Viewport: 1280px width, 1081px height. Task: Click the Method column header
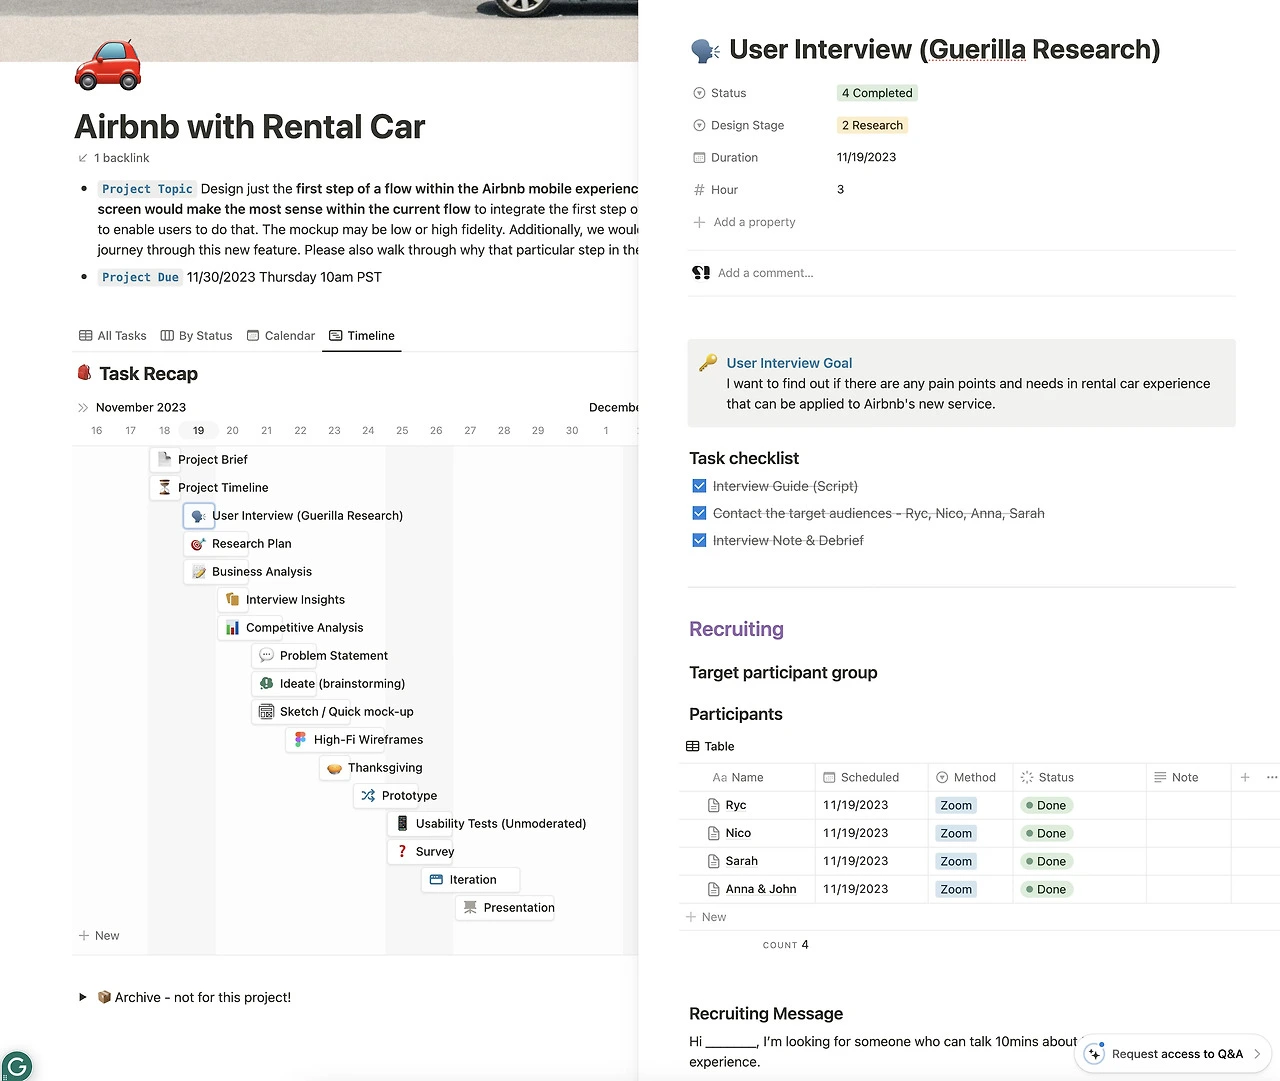pyautogui.click(x=970, y=777)
